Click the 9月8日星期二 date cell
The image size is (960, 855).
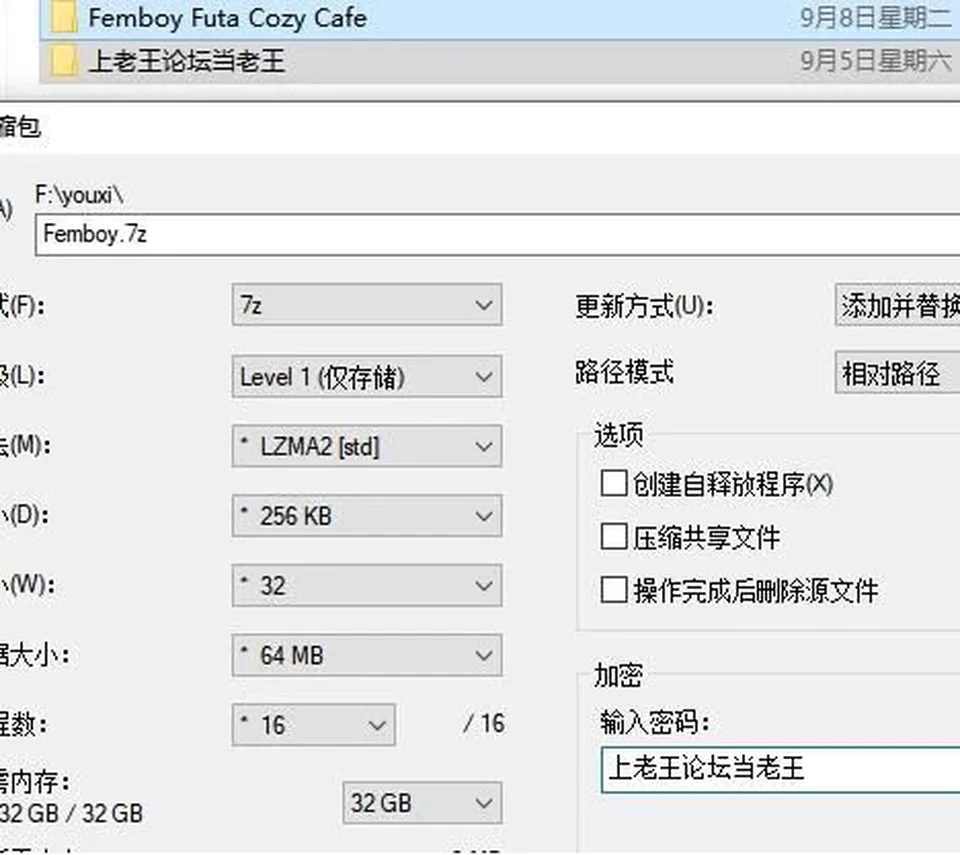pos(876,17)
